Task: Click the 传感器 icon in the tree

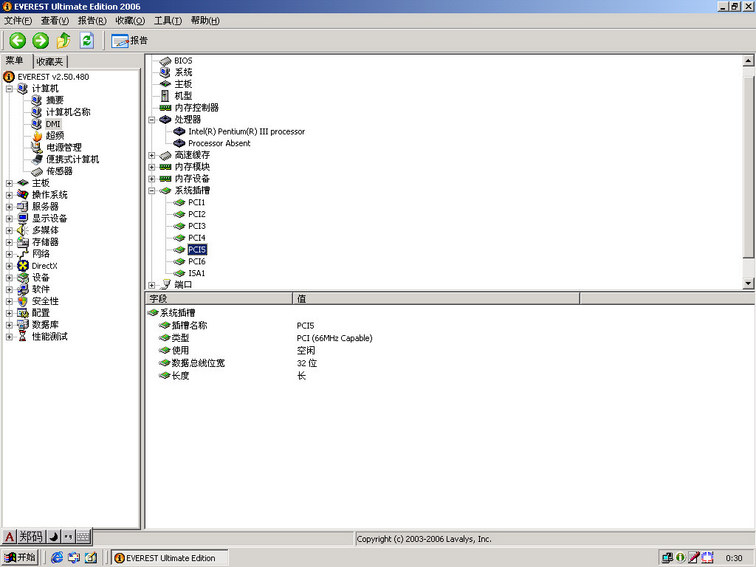Action: tap(37, 171)
